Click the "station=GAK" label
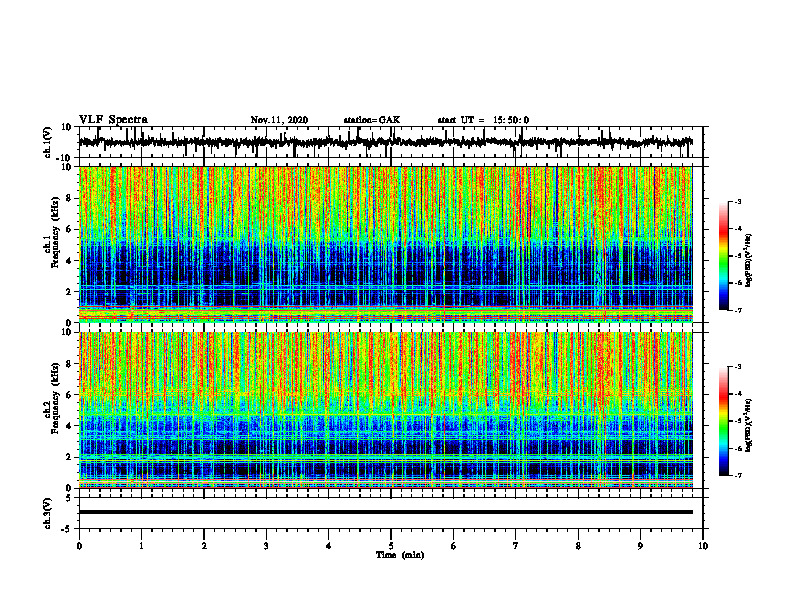792x612 pixels. pos(372,120)
